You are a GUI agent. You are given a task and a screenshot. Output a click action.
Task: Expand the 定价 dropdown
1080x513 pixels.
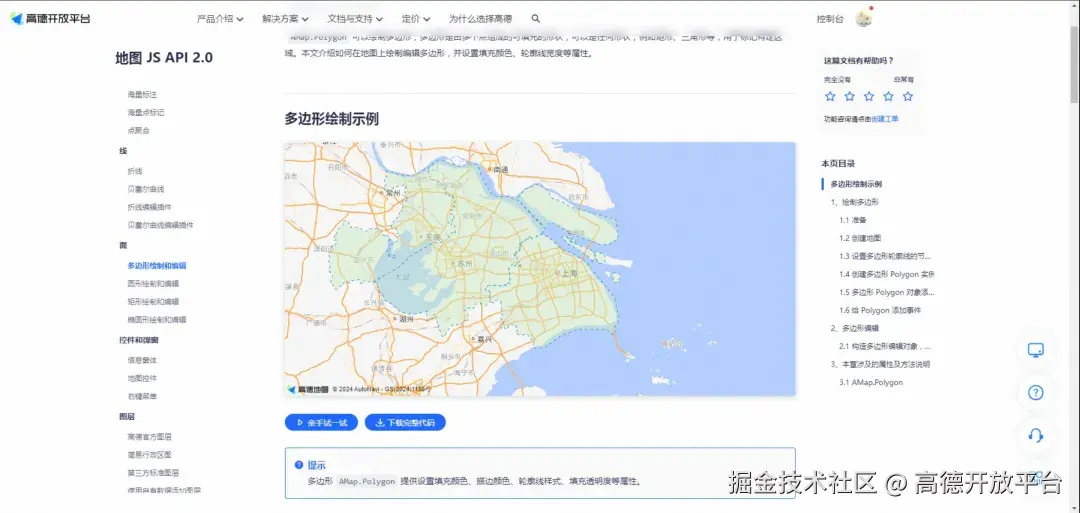[x=416, y=19]
